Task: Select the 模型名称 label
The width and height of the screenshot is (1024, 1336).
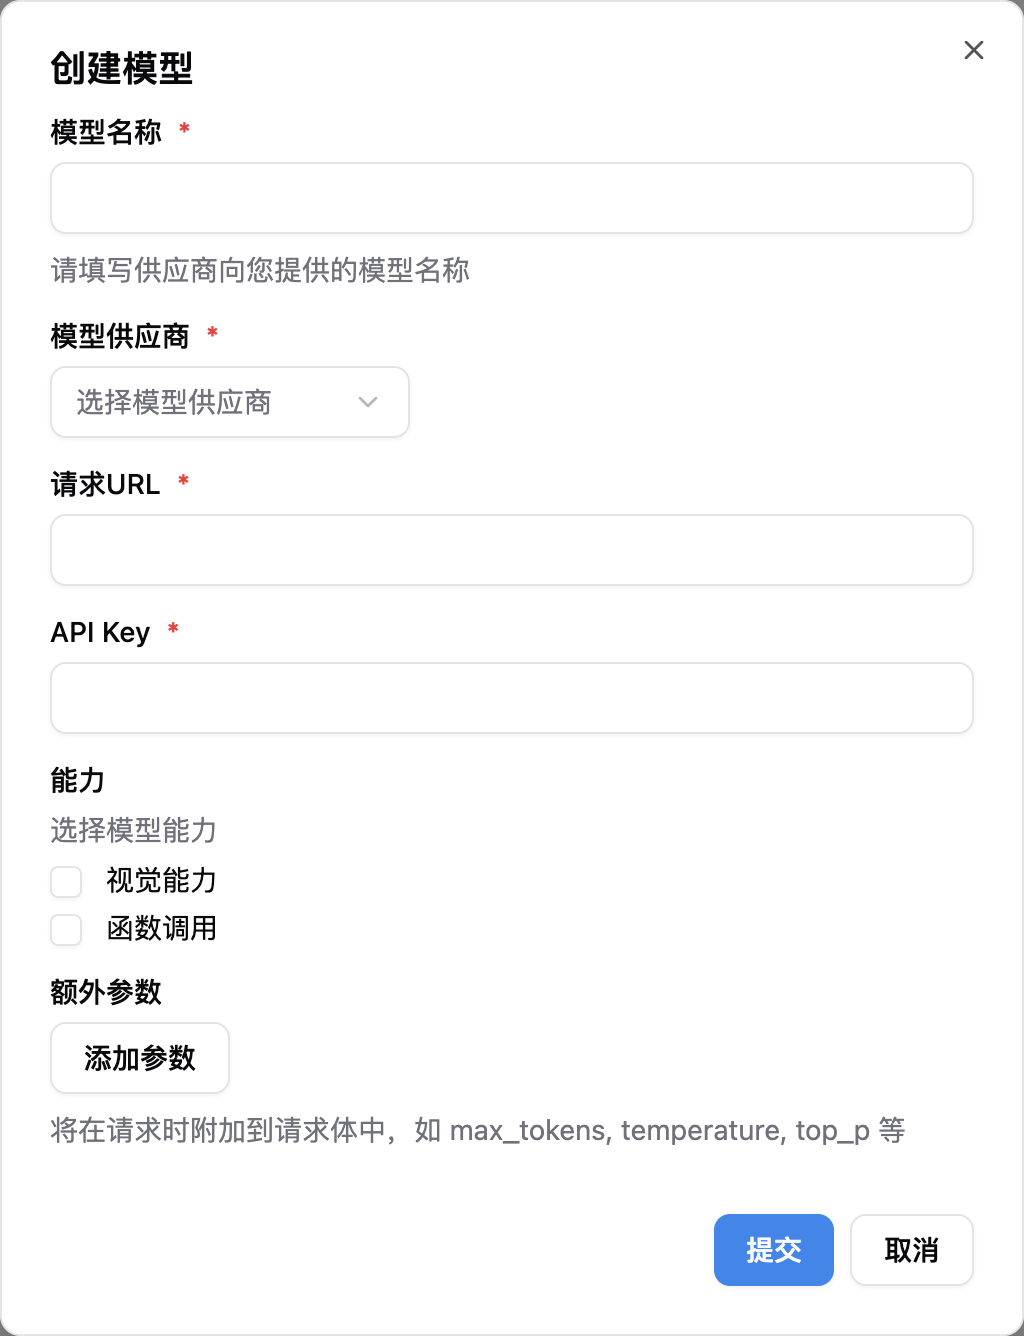Action: coord(107,131)
